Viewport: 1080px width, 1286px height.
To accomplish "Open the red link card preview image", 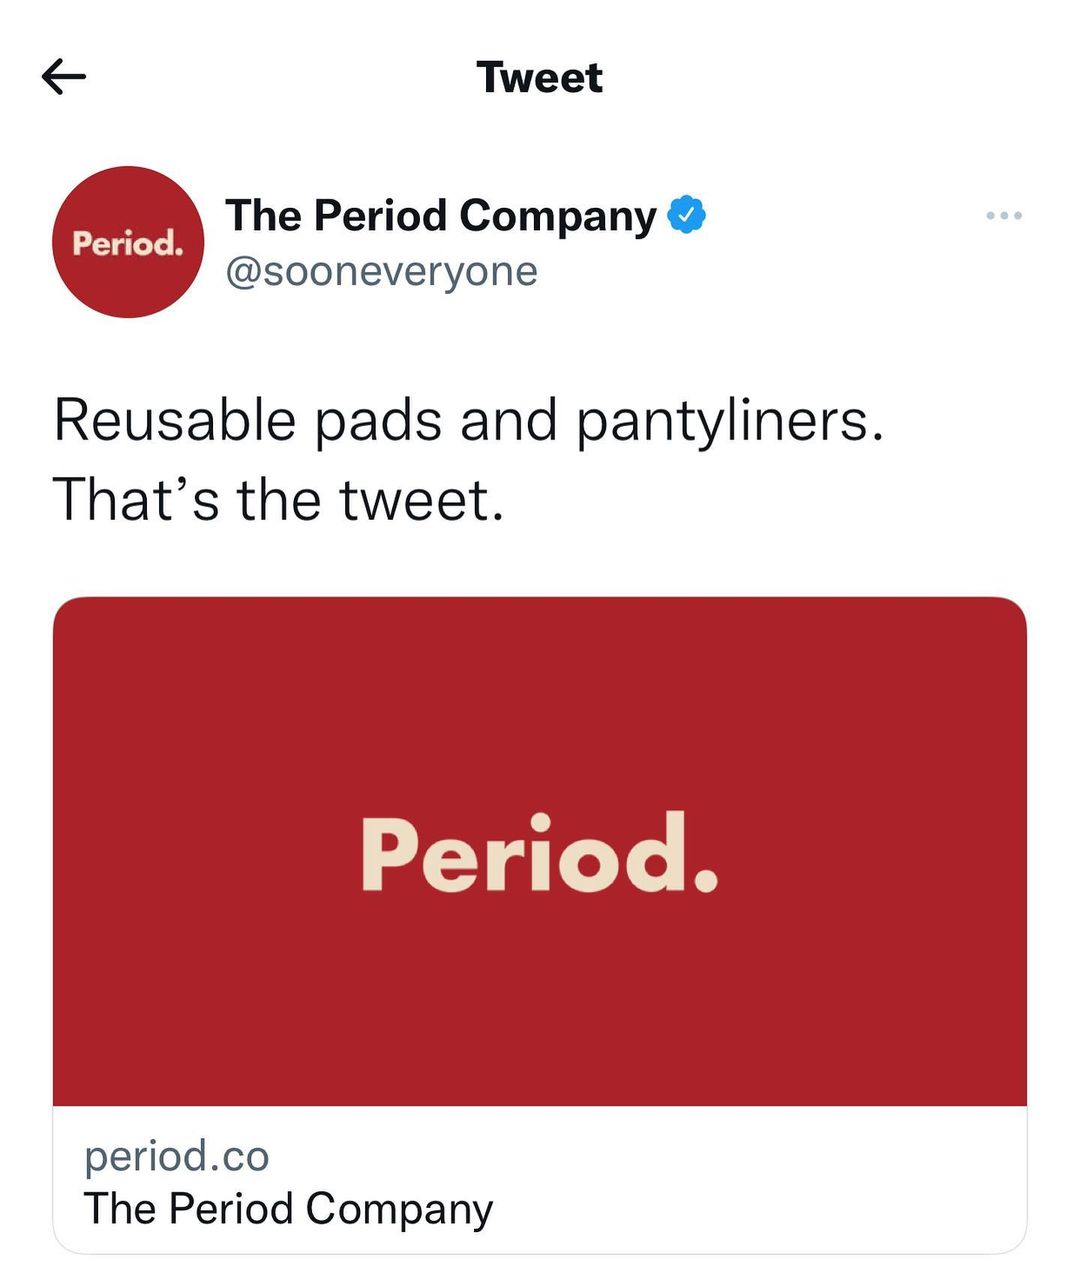I will click(540, 851).
